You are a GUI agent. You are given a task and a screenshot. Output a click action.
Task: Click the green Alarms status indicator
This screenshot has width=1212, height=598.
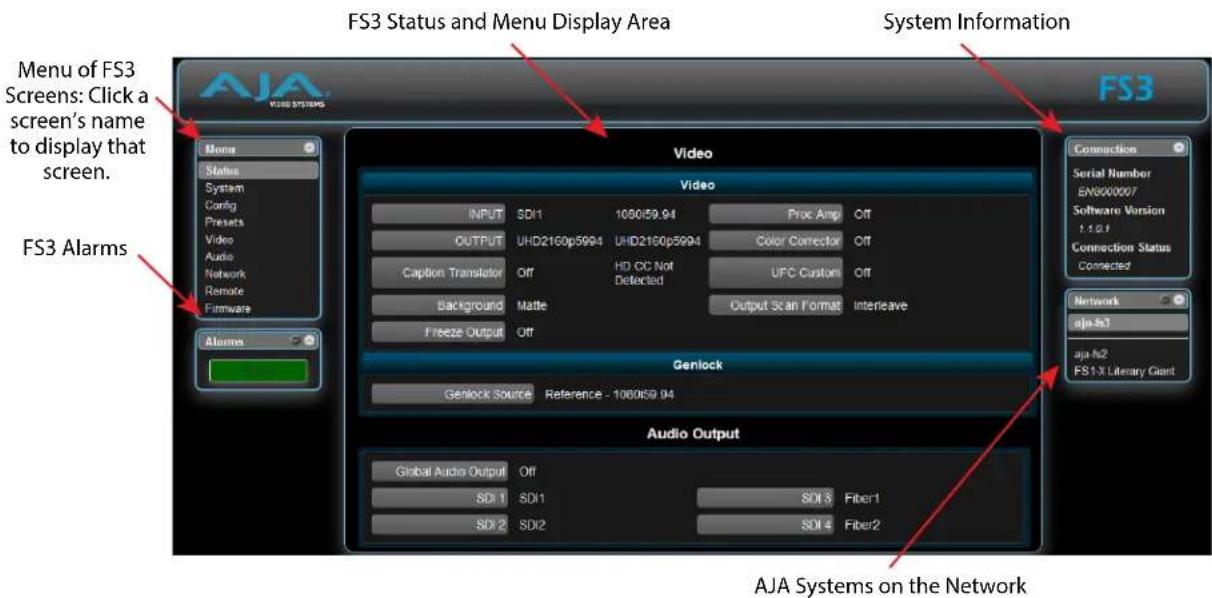tap(258, 370)
